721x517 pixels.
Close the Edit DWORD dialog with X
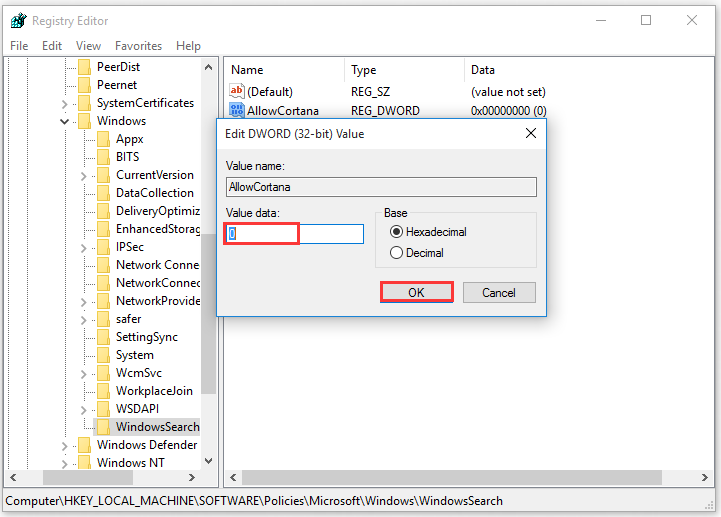(x=531, y=133)
